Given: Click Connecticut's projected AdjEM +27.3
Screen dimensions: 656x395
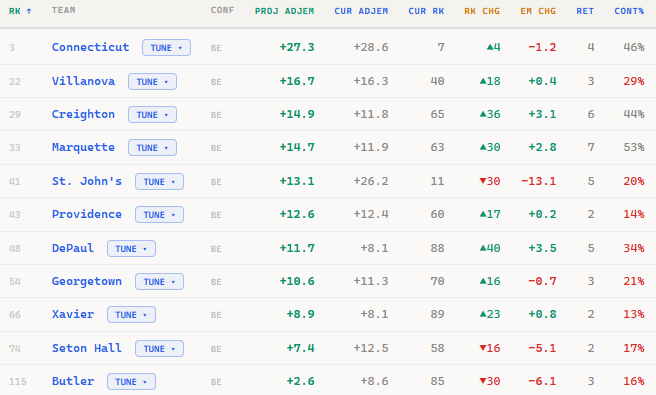Looking at the screenshot, I should point(297,47).
